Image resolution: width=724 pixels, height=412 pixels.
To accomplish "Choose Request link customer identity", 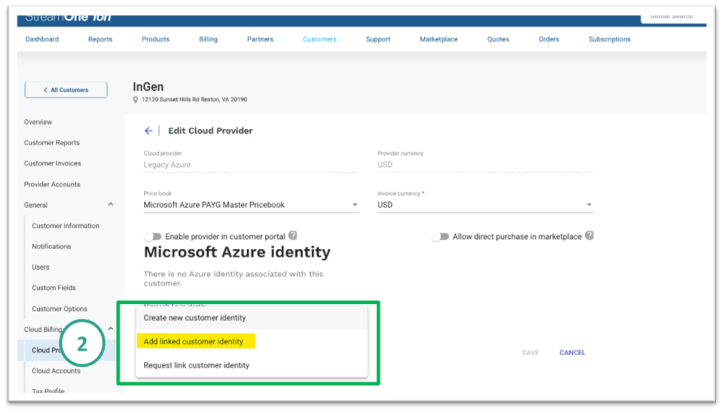I will click(196, 365).
